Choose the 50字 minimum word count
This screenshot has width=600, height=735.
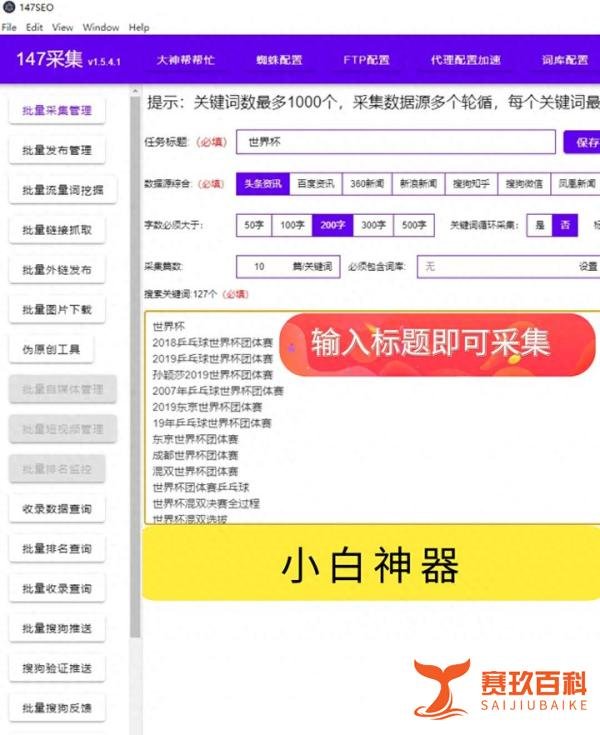[254, 225]
